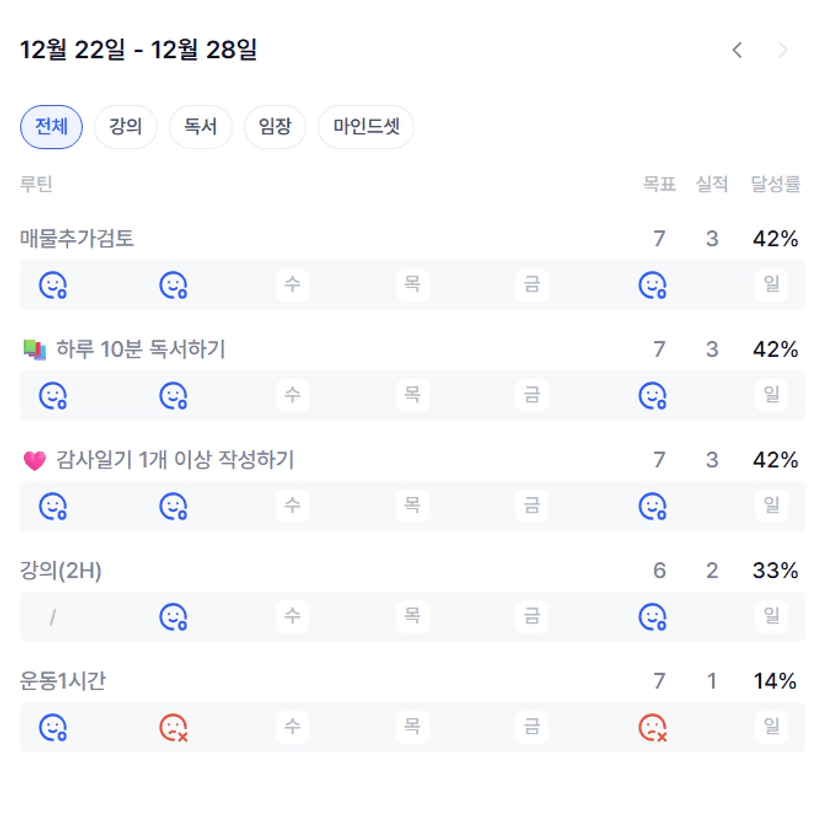This screenshot has width=827, height=828.
Task: Filter routines by 마인드셋
Action: tap(365, 127)
